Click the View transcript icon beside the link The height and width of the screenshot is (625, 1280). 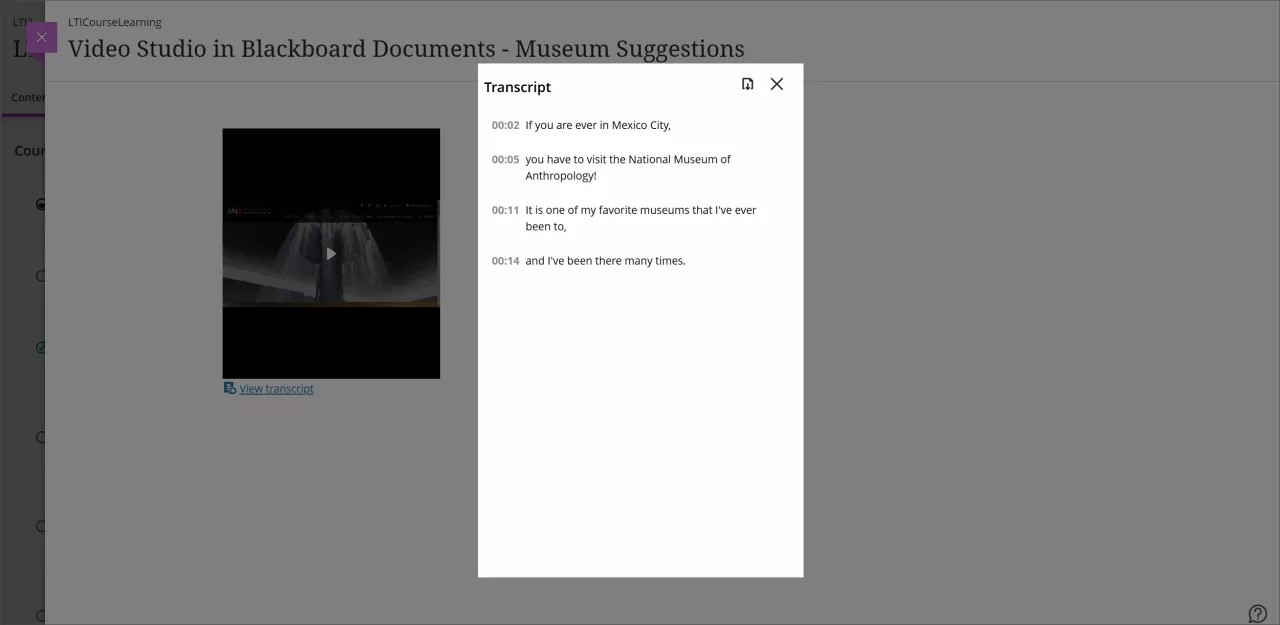(x=230, y=388)
